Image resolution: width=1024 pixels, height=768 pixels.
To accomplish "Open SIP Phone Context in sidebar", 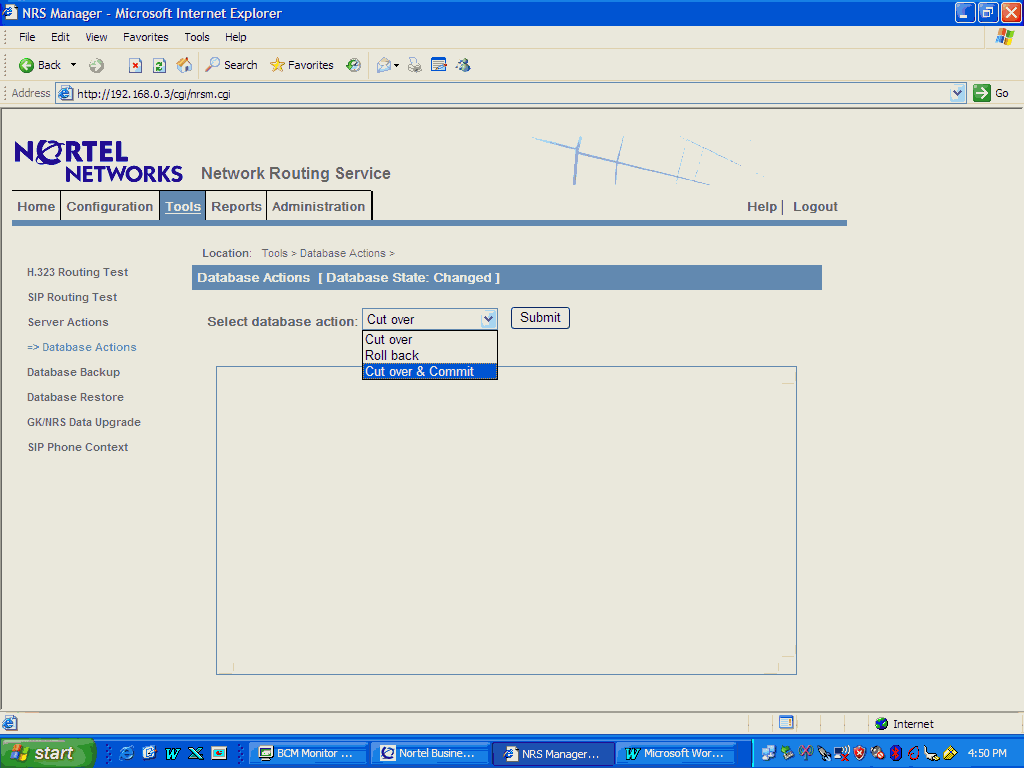I will (78, 447).
